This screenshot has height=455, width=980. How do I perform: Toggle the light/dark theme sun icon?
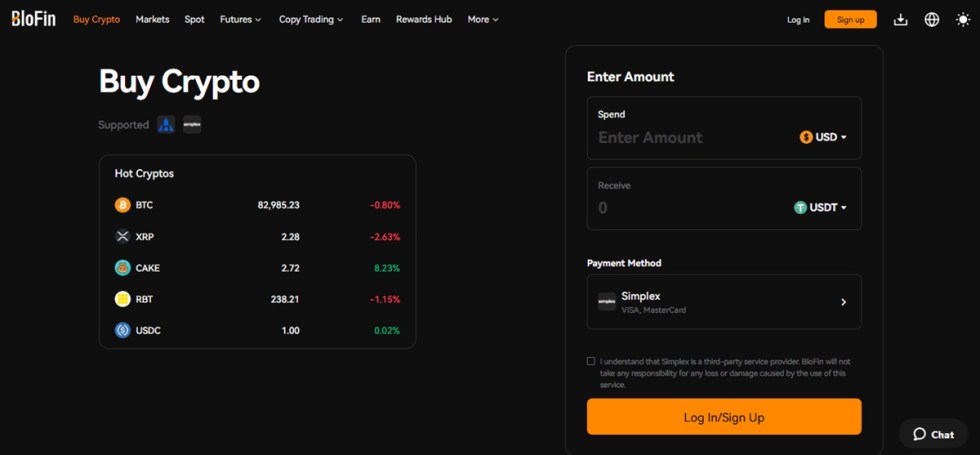click(962, 19)
